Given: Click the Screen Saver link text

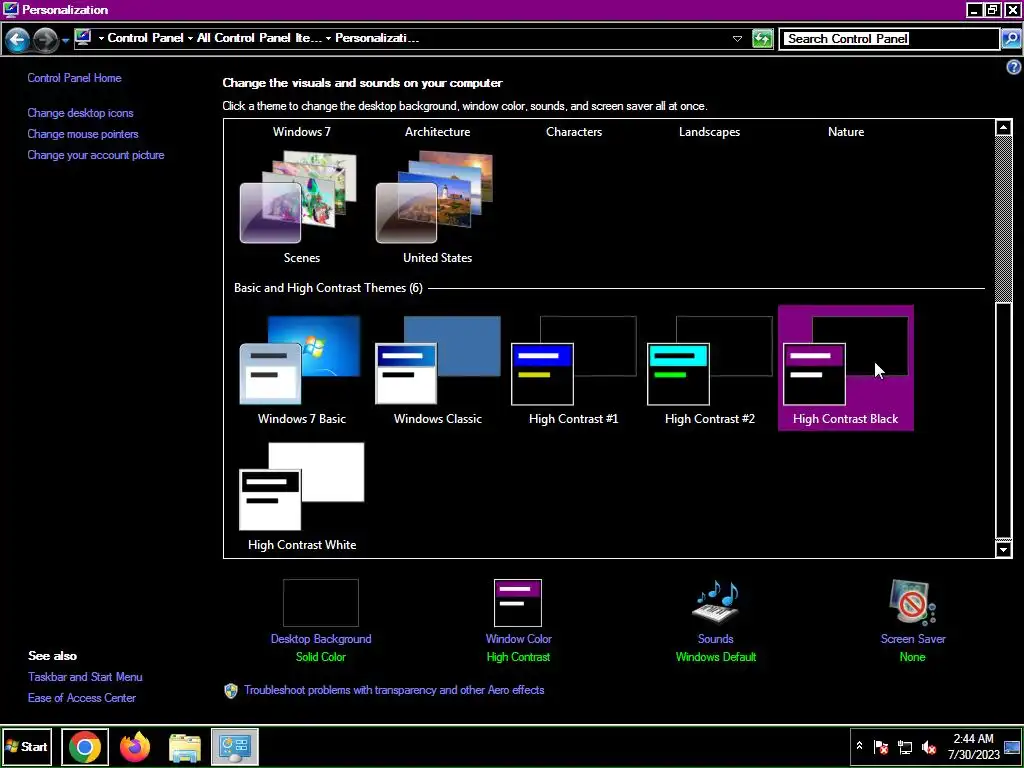Looking at the screenshot, I should coord(912,639).
